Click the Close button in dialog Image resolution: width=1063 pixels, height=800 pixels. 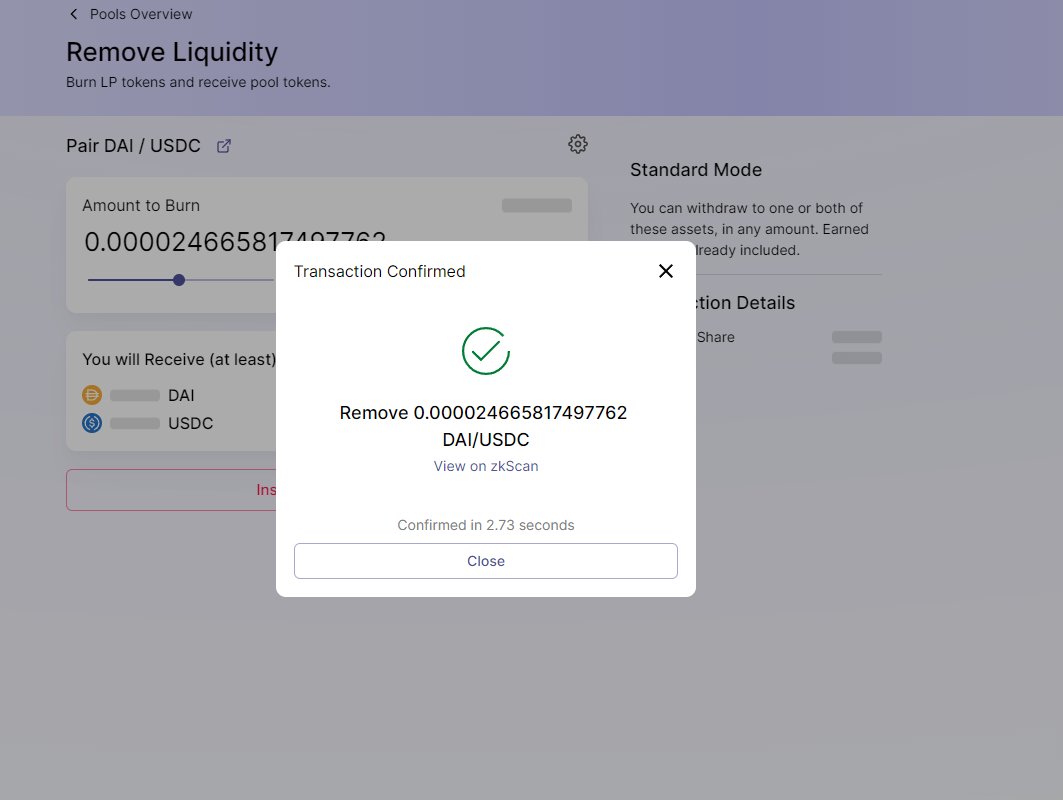click(485, 561)
